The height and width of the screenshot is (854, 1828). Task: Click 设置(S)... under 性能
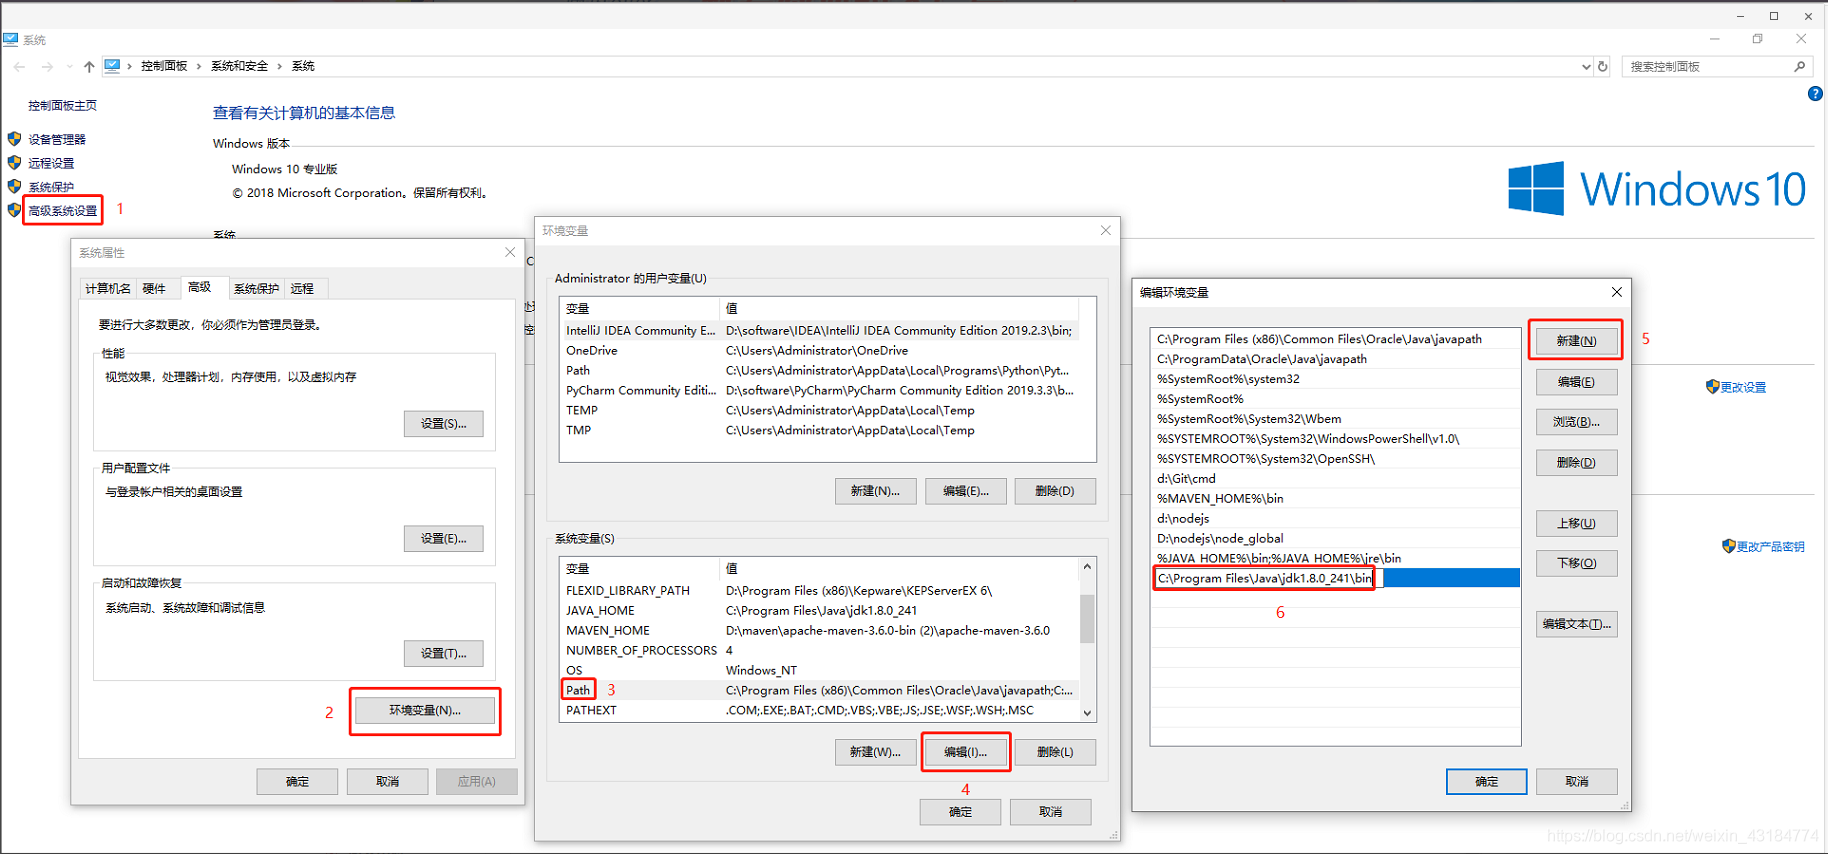point(443,424)
